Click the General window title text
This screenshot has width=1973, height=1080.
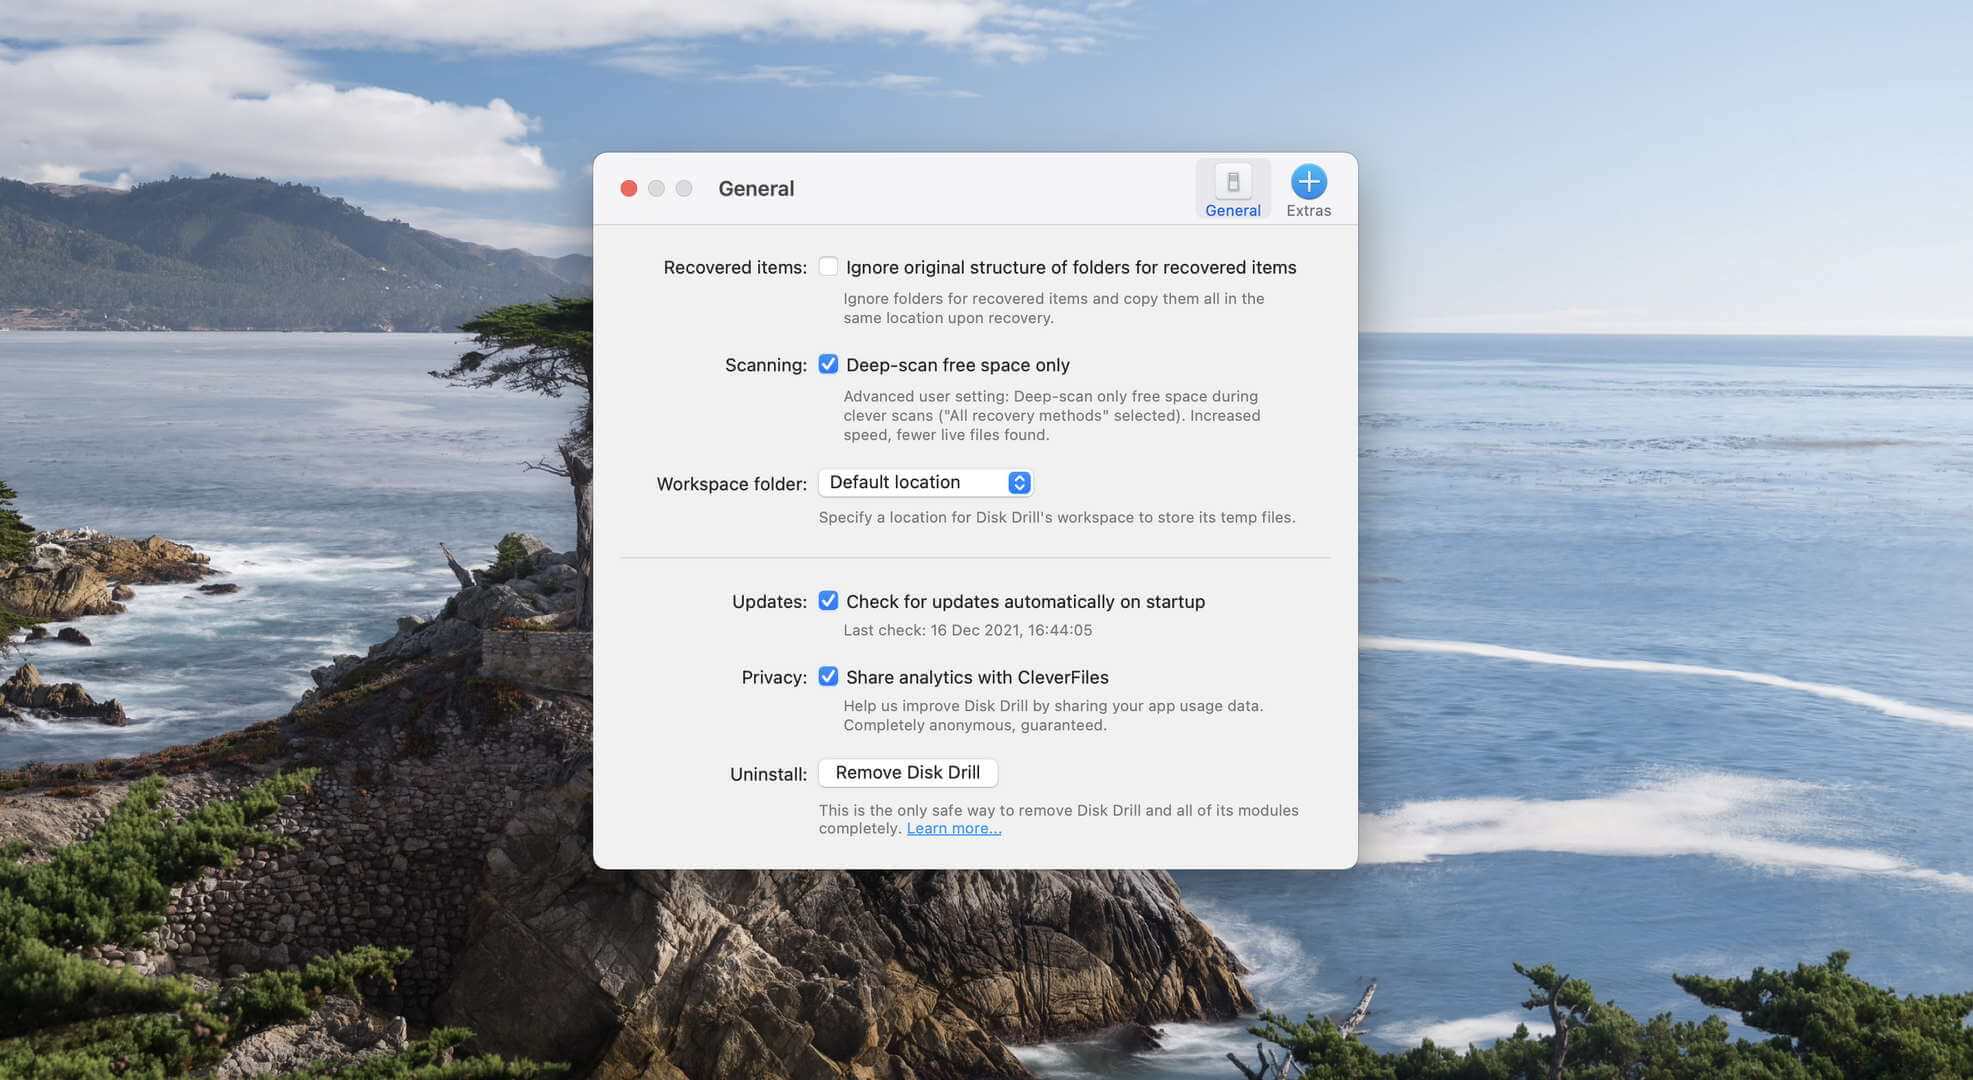coord(756,188)
